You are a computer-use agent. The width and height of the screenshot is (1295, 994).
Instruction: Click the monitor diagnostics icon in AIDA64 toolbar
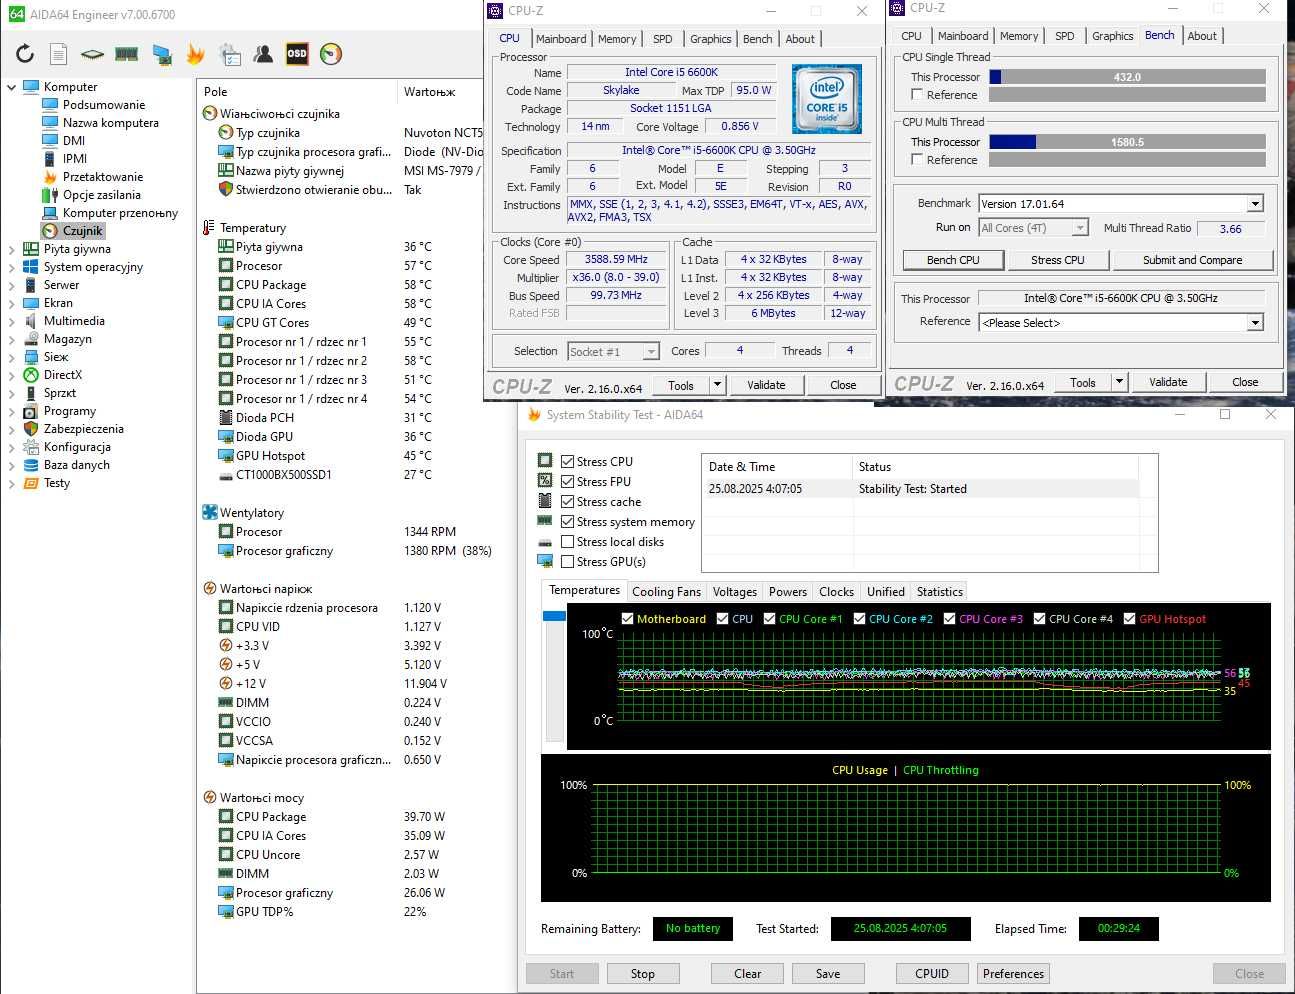click(x=161, y=54)
